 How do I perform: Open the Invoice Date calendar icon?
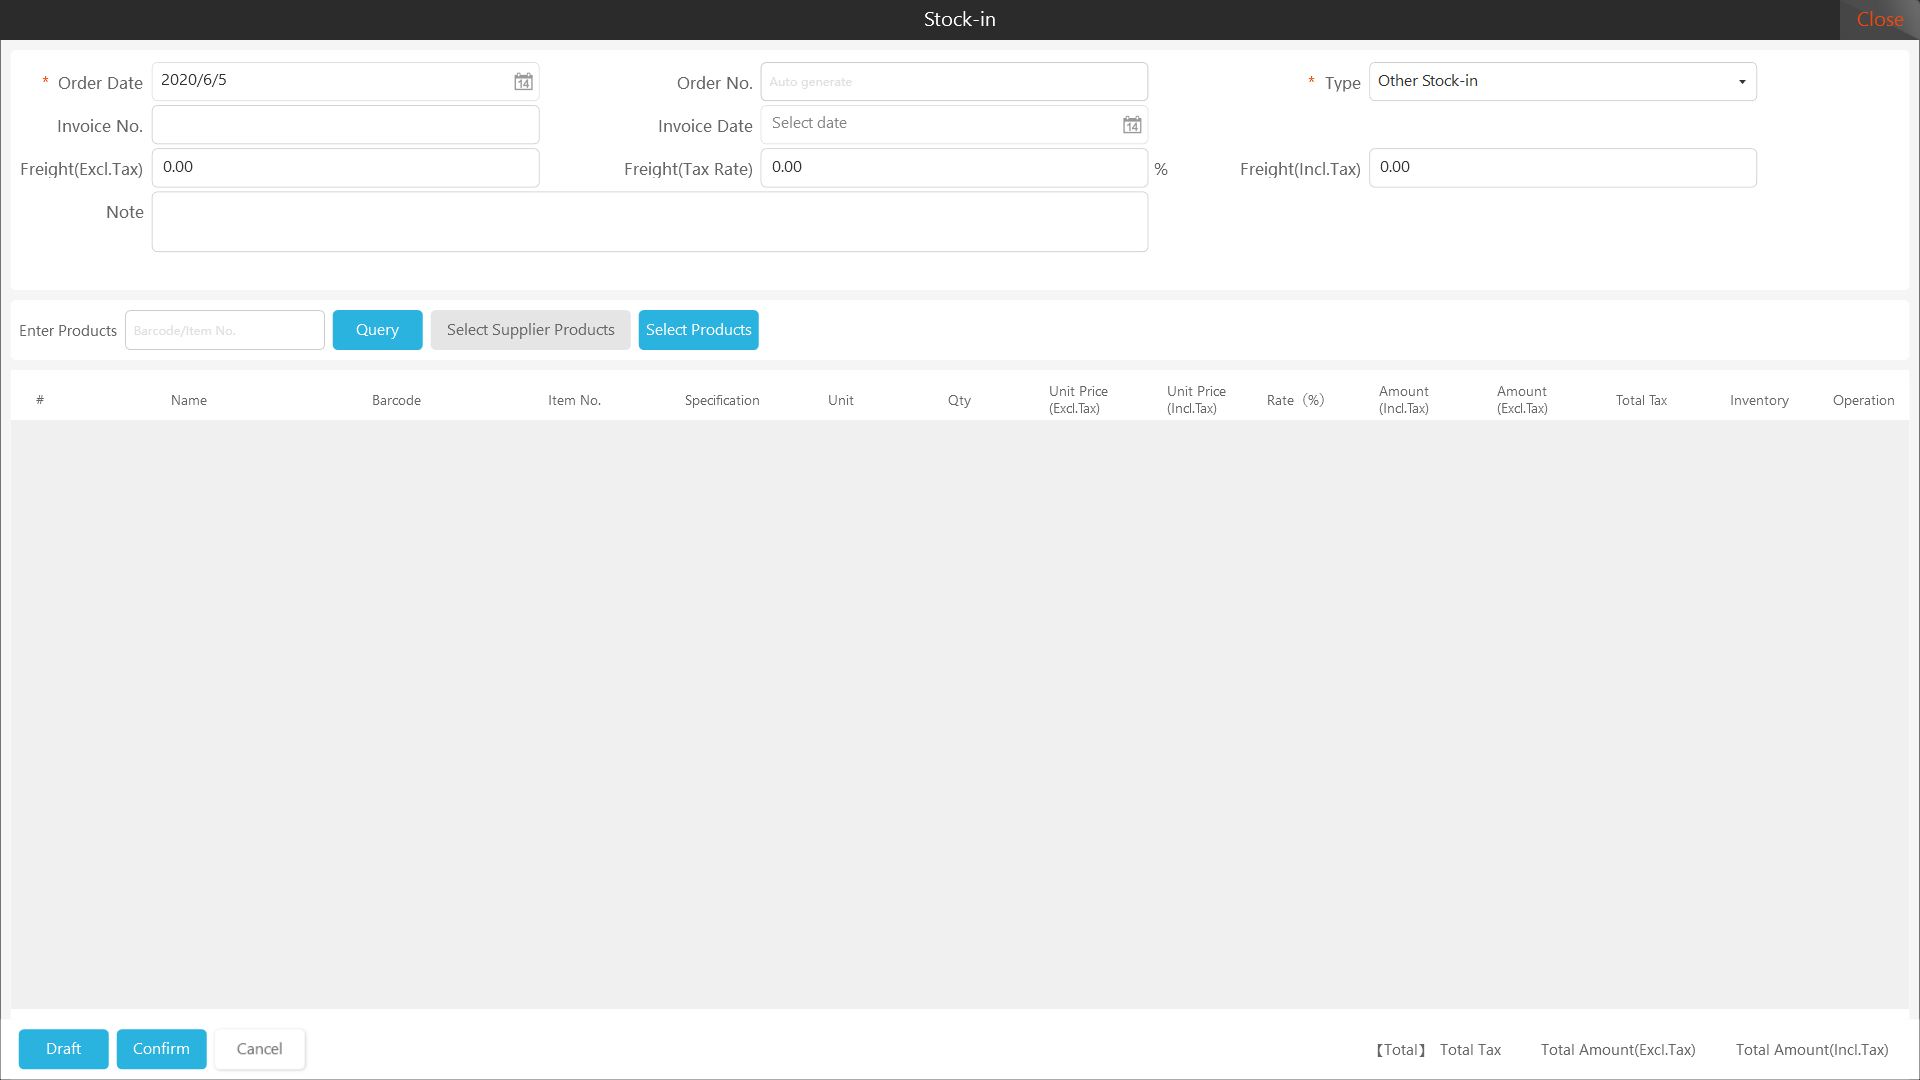tap(1132, 125)
